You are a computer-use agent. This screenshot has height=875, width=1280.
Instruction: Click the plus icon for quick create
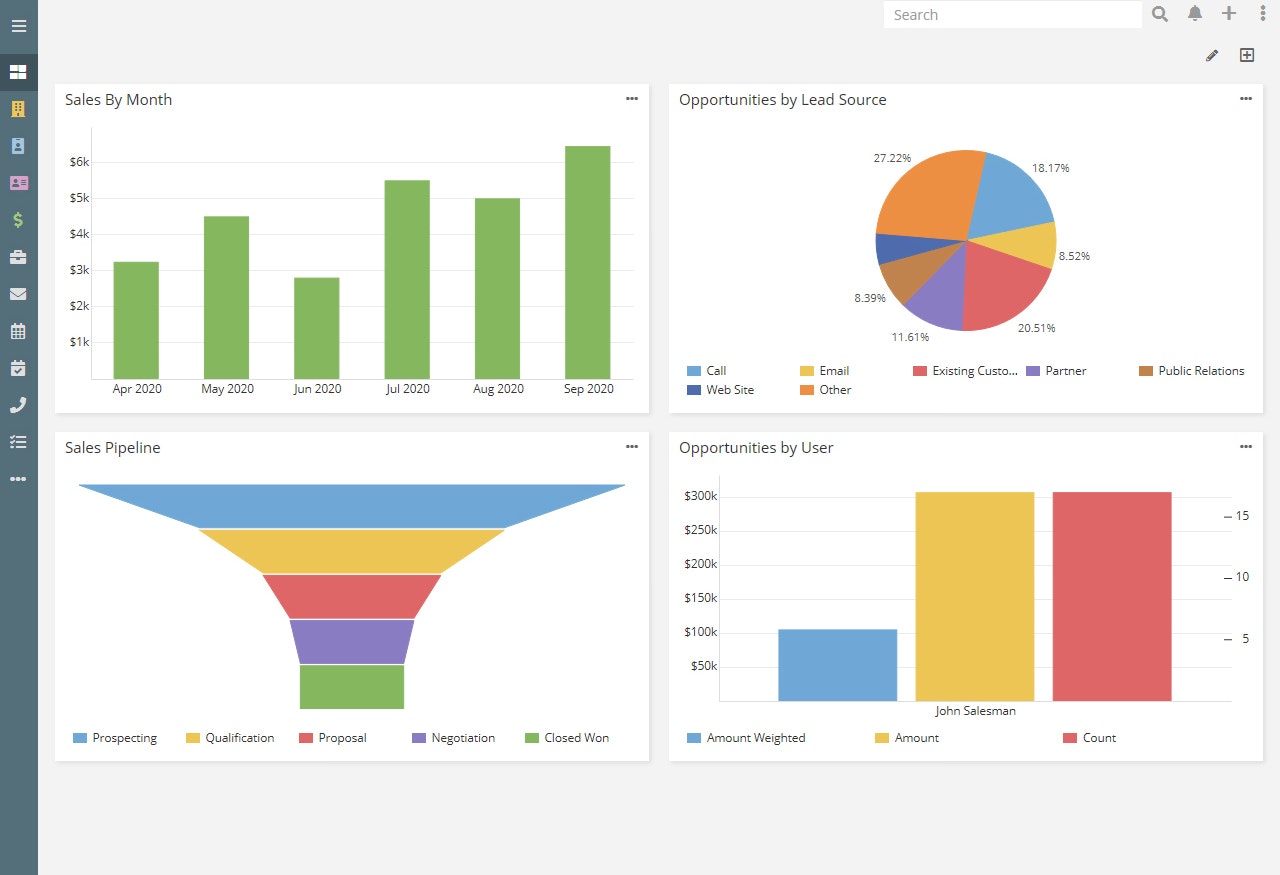tap(1229, 14)
